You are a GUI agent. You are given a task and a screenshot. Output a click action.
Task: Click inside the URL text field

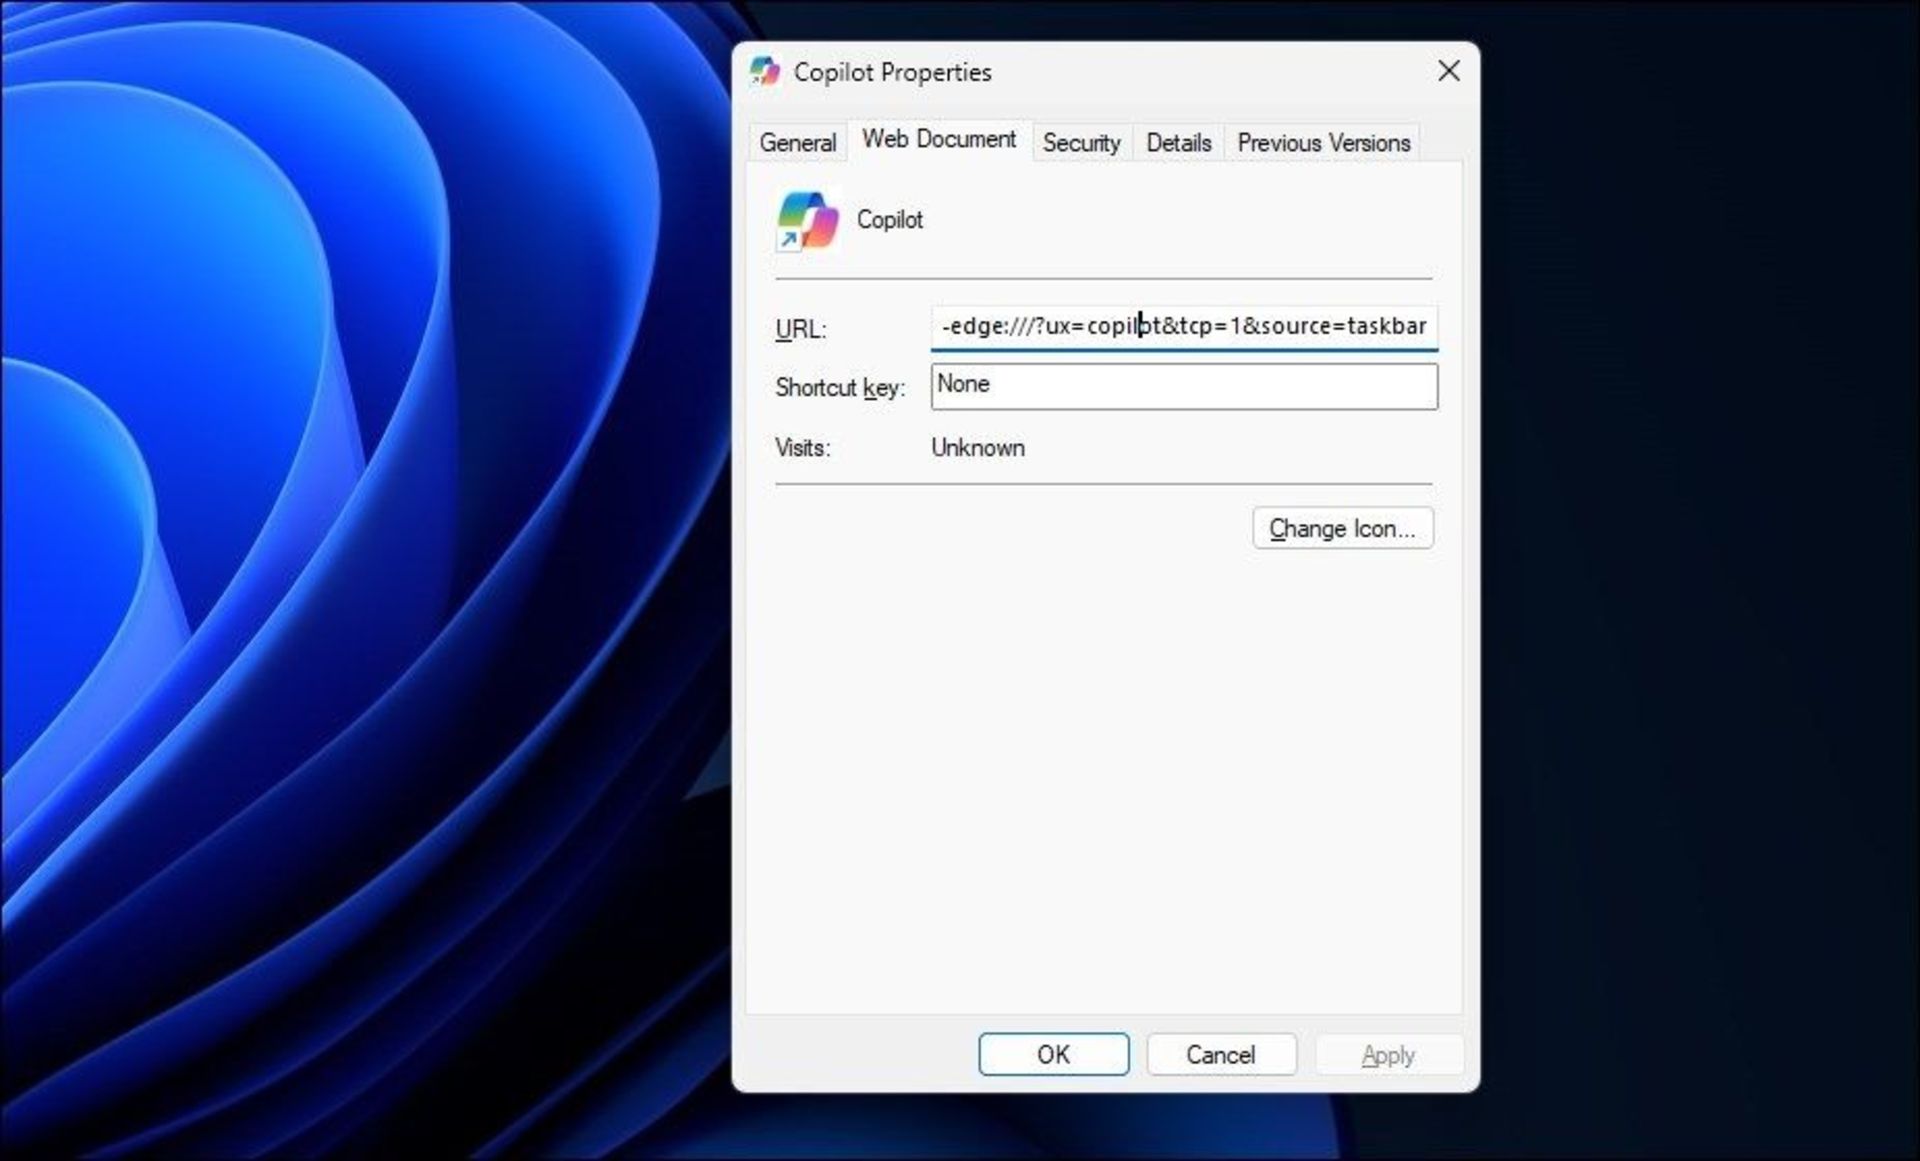pos(1183,326)
